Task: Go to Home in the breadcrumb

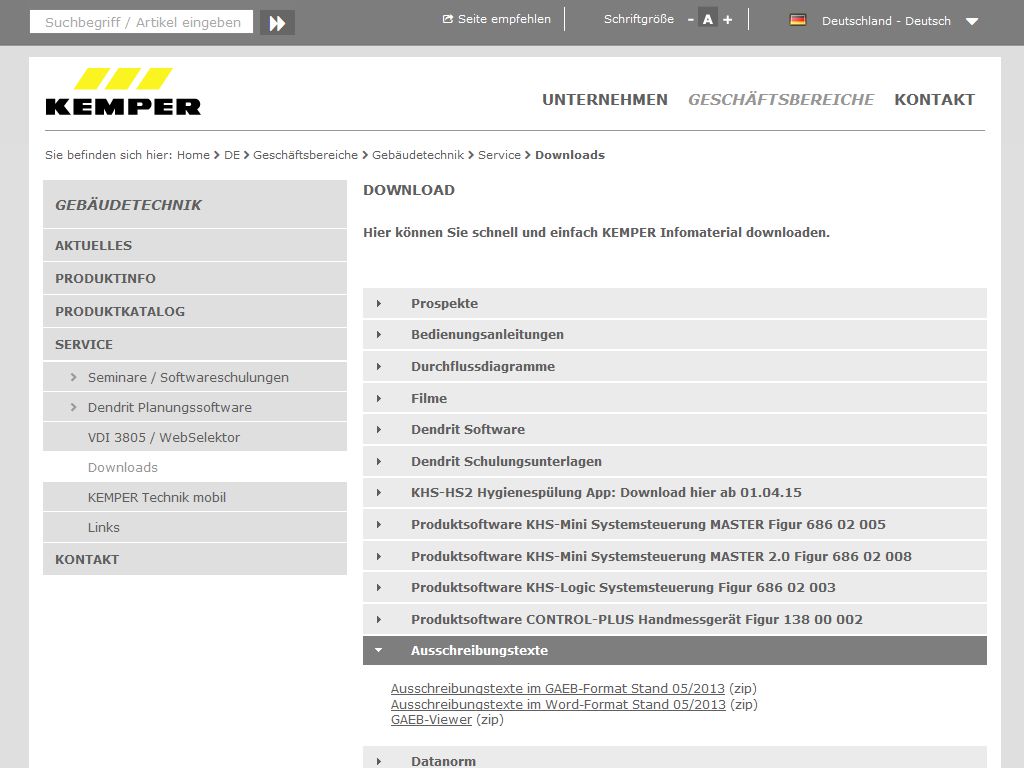Action: 193,155
